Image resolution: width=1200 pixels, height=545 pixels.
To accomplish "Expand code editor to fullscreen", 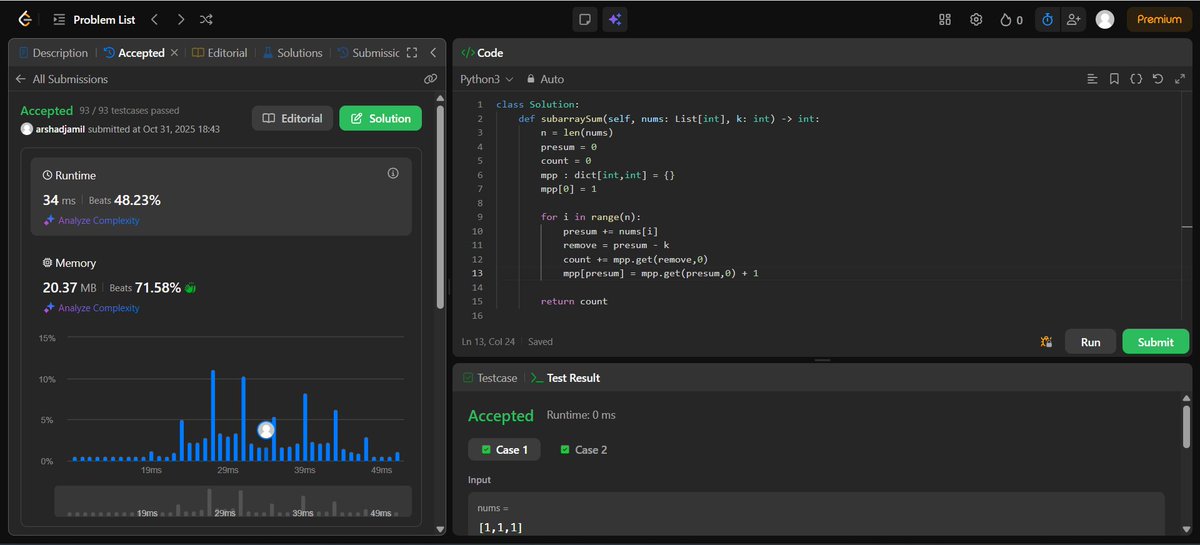I will pos(1178,78).
